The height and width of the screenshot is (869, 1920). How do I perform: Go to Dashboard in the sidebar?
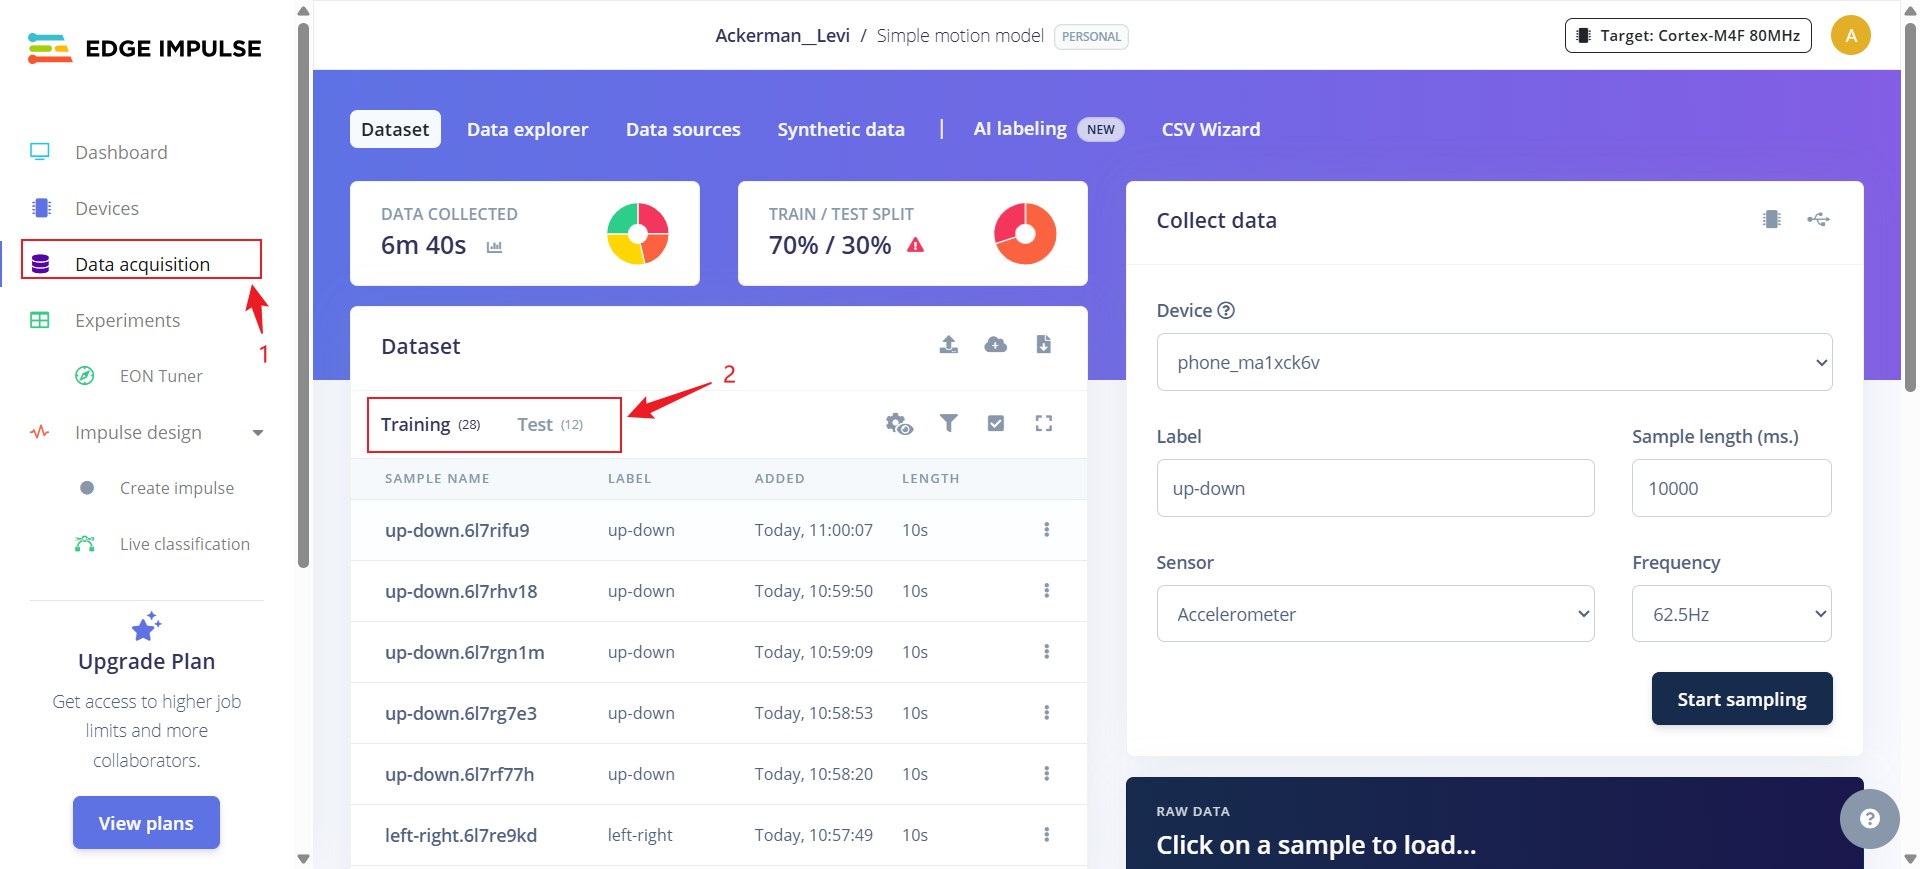click(x=121, y=152)
